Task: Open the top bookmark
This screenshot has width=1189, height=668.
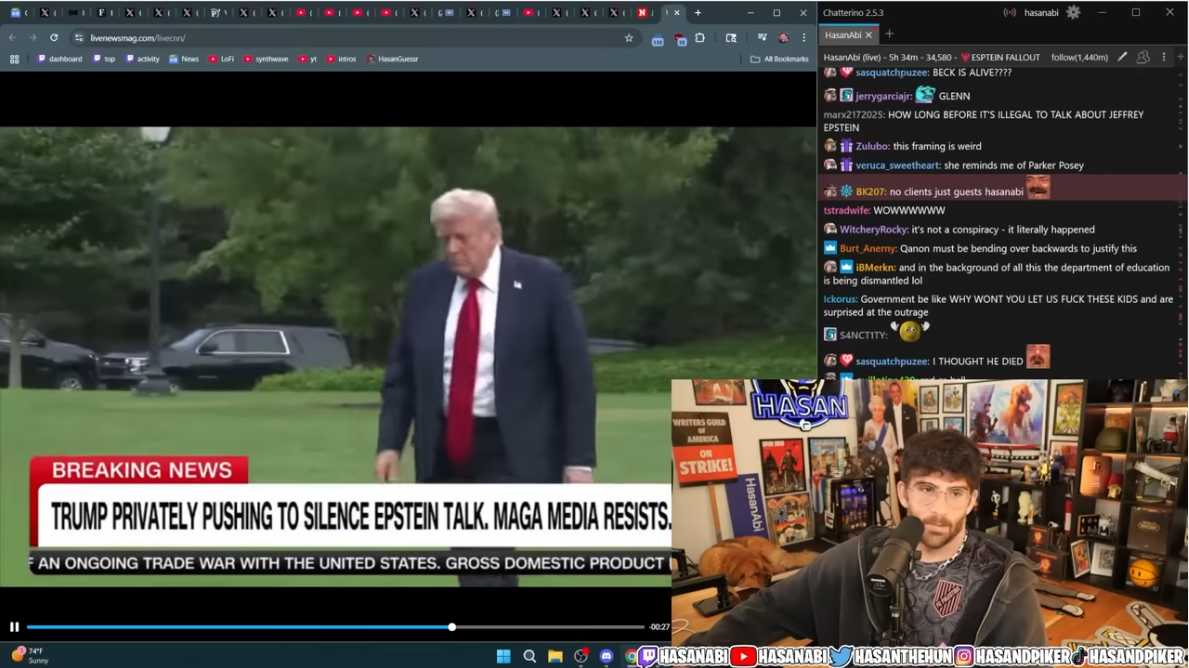Action: tap(104, 58)
